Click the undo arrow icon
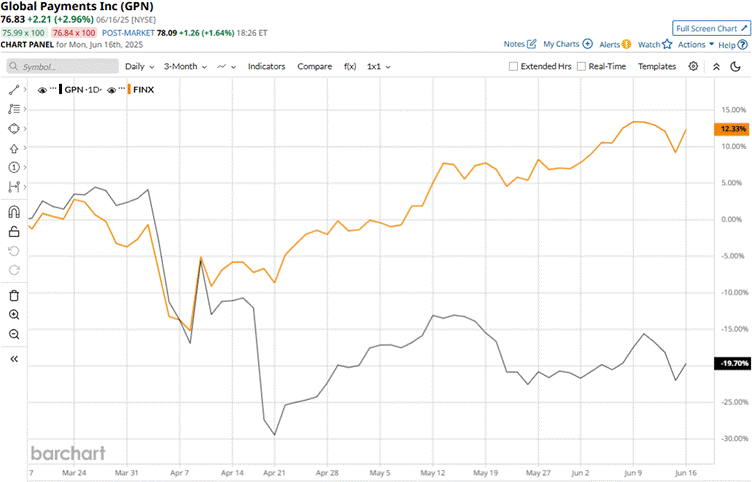 click(x=14, y=251)
